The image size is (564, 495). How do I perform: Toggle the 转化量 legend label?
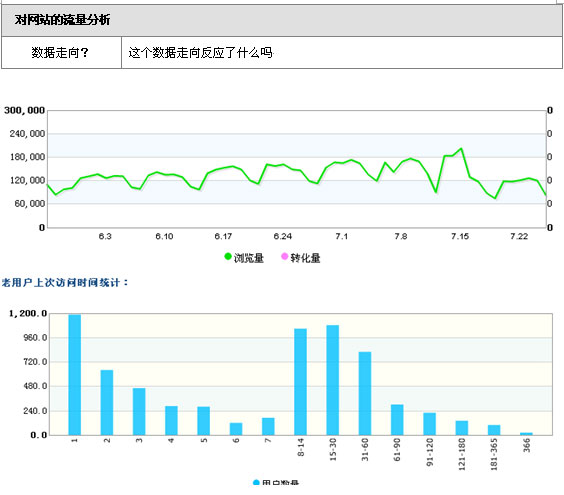point(305,258)
